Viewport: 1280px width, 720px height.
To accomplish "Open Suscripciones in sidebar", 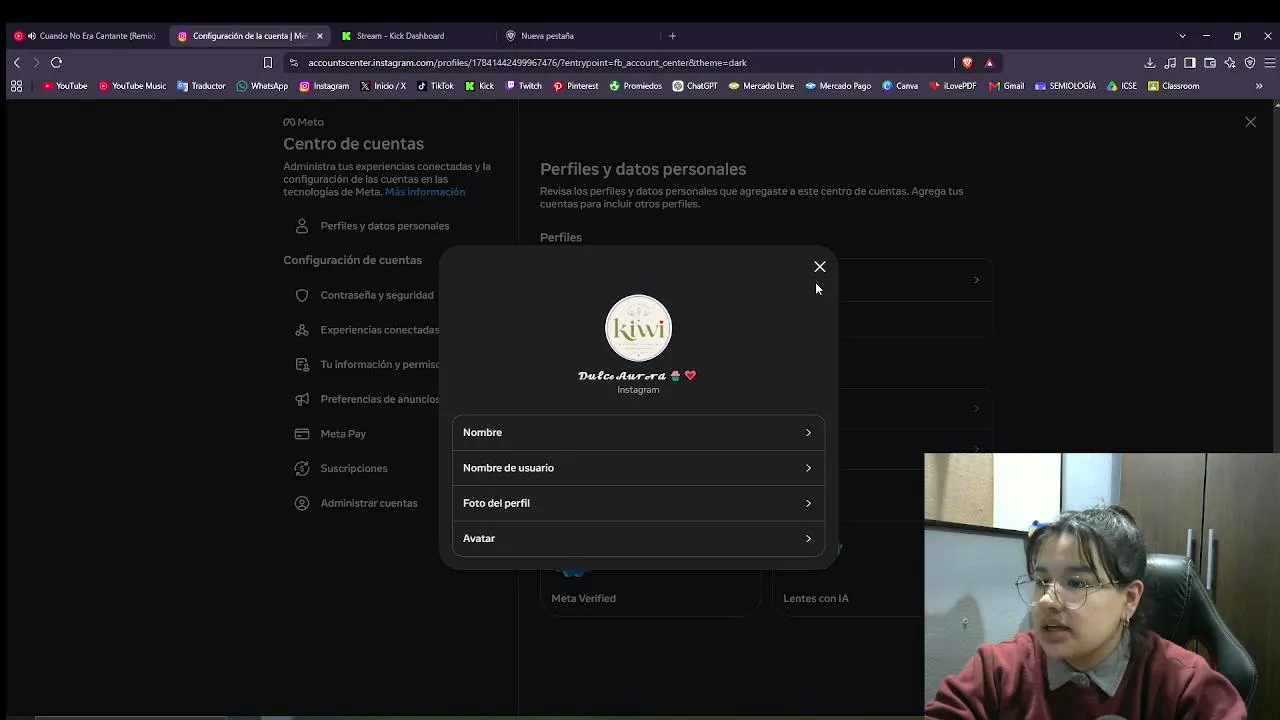I will click(341, 468).
